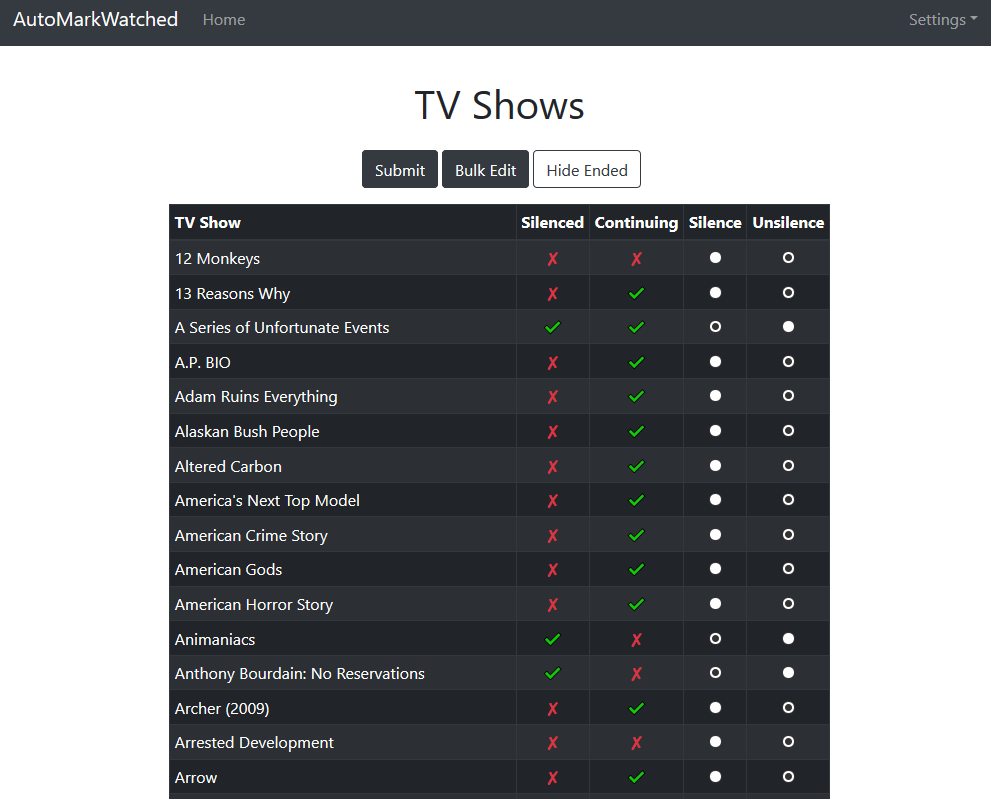Click the green Continuing checkmark for A Series of Unfortunate Events

point(636,327)
